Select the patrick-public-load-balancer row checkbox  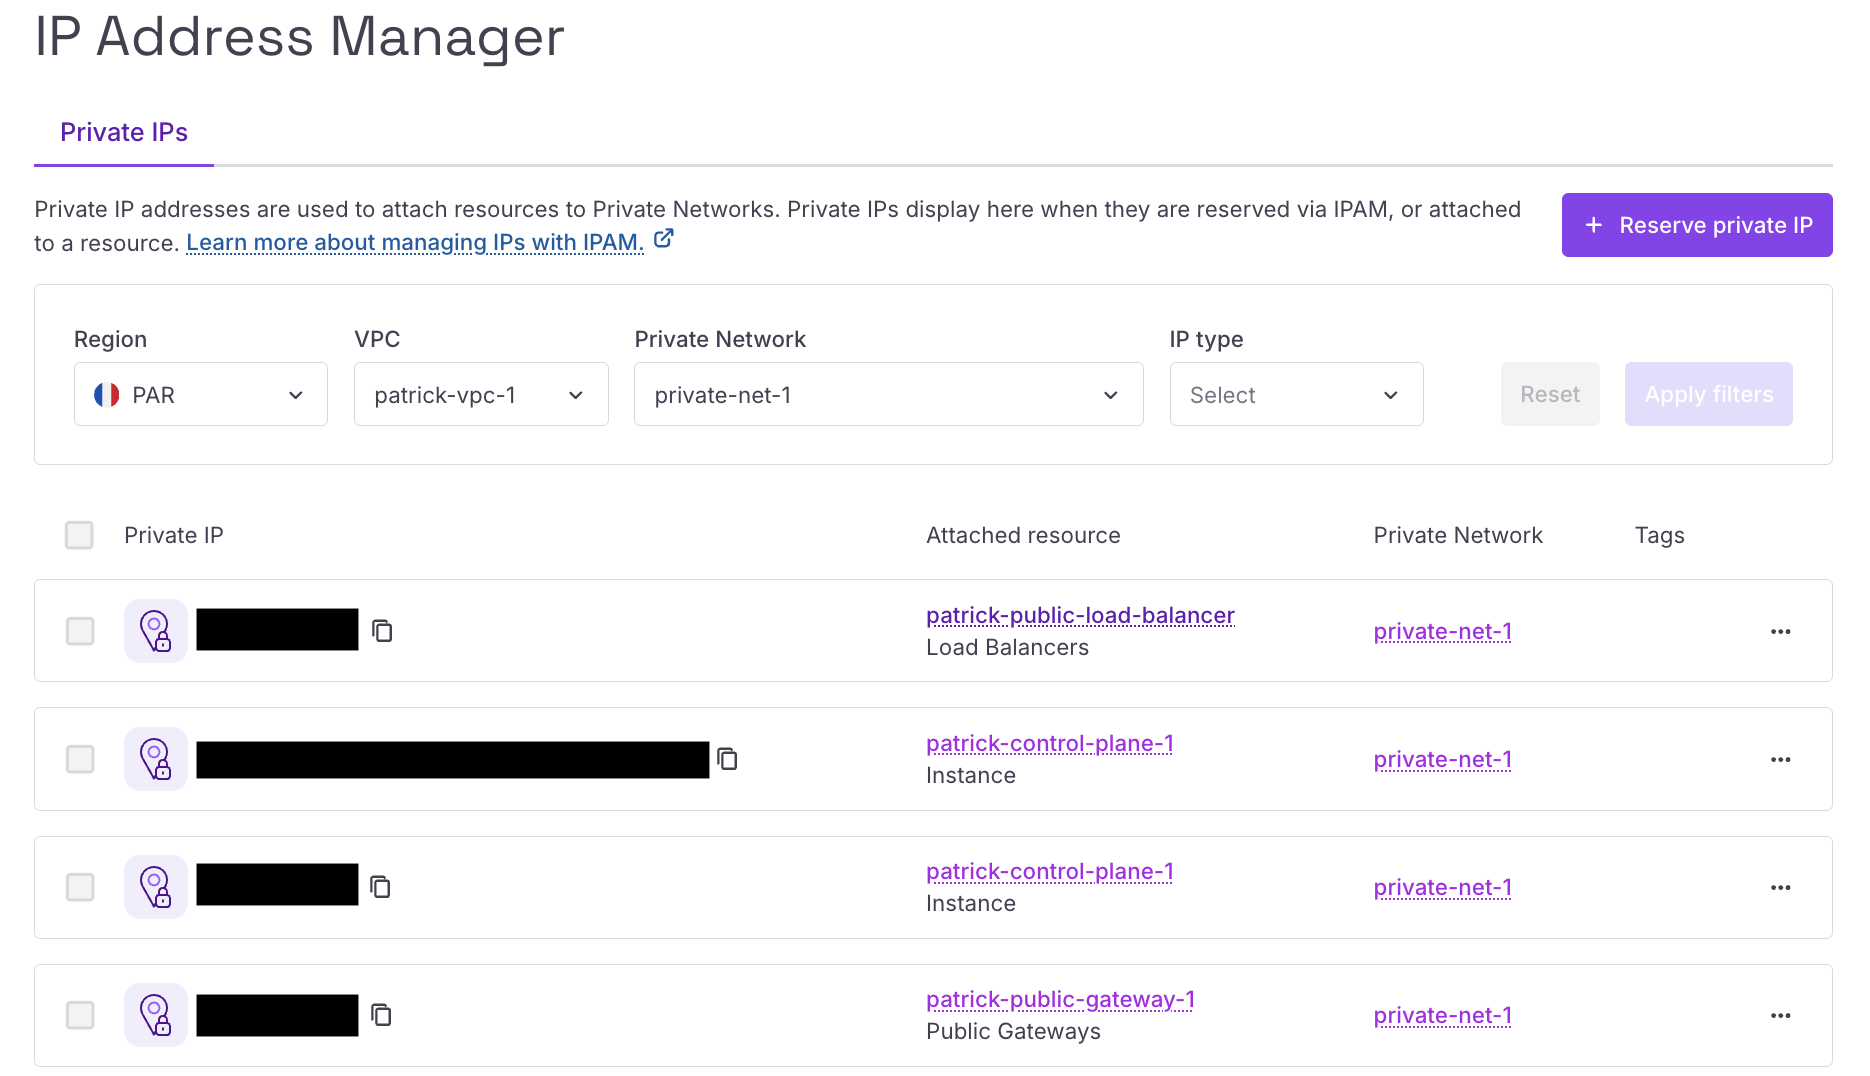(80, 631)
